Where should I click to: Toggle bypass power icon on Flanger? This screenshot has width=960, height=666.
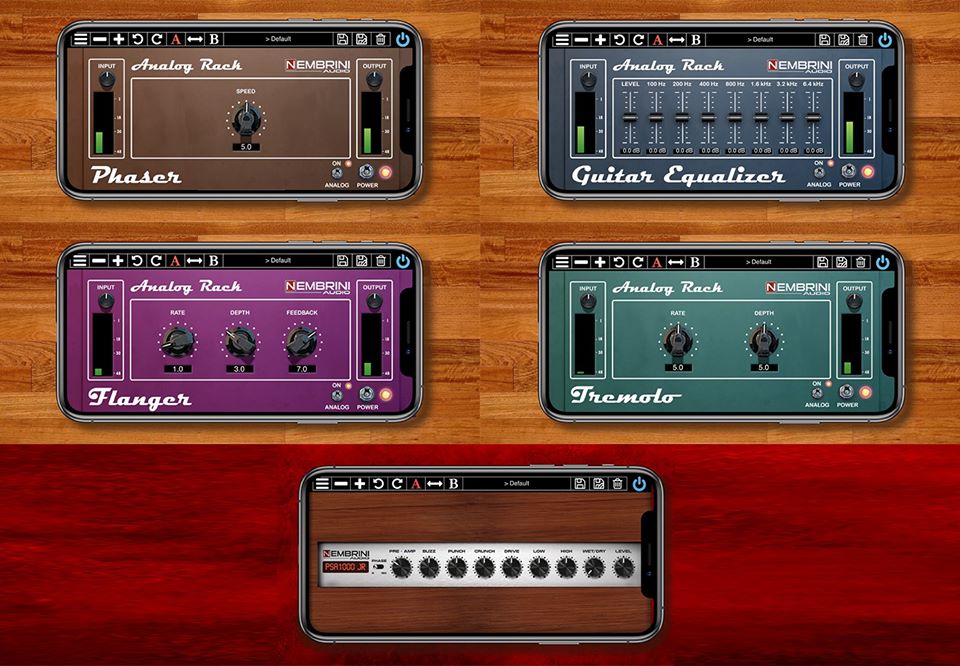pos(402,261)
